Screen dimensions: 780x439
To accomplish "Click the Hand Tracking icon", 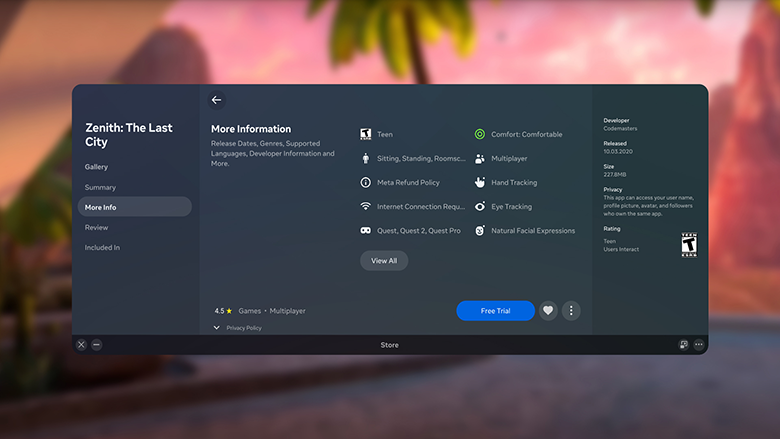I will point(480,182).
